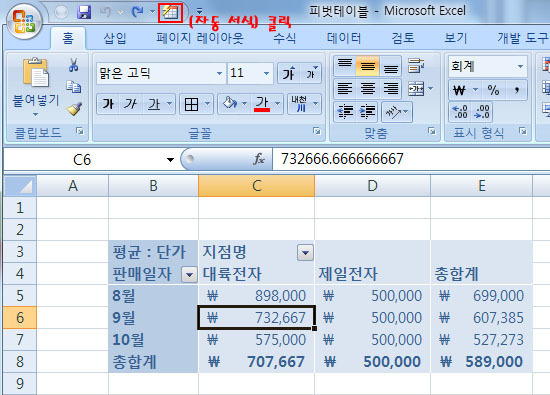Viewport: 550px width, 395px height.
Task: Apply comma style button
Action: pyautogui.click(x=516, y=90)
